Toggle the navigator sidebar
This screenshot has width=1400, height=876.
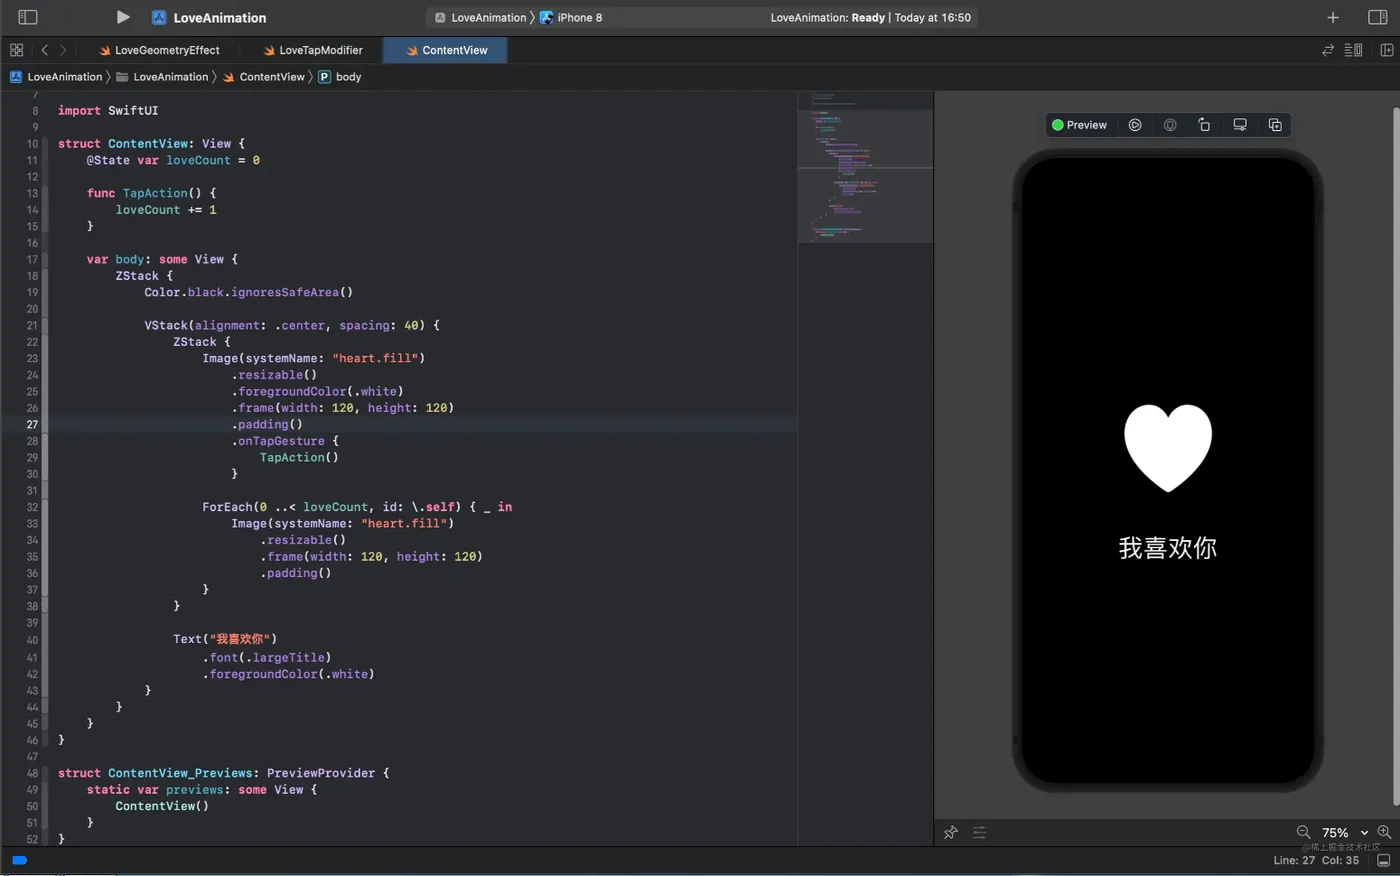28,17
